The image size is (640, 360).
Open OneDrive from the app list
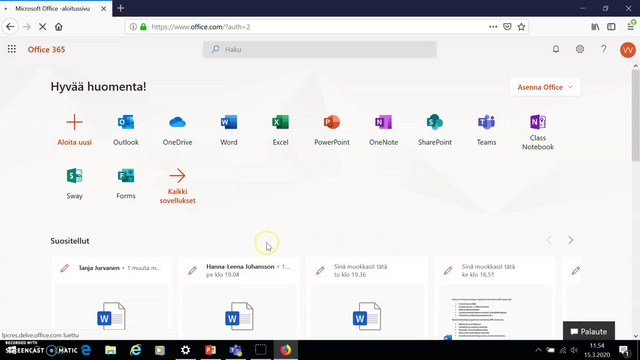(177, 130)
